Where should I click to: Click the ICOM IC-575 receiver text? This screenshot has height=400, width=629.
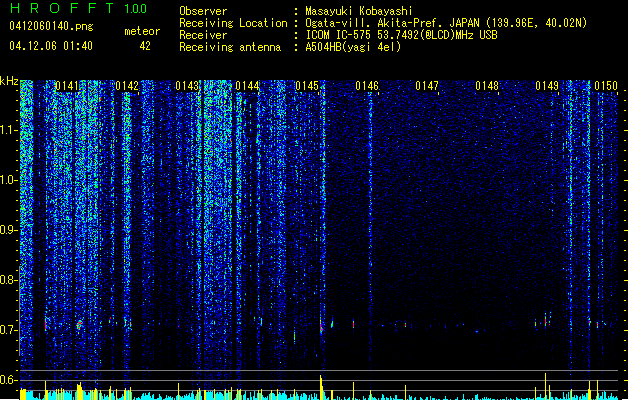point(401,35)
